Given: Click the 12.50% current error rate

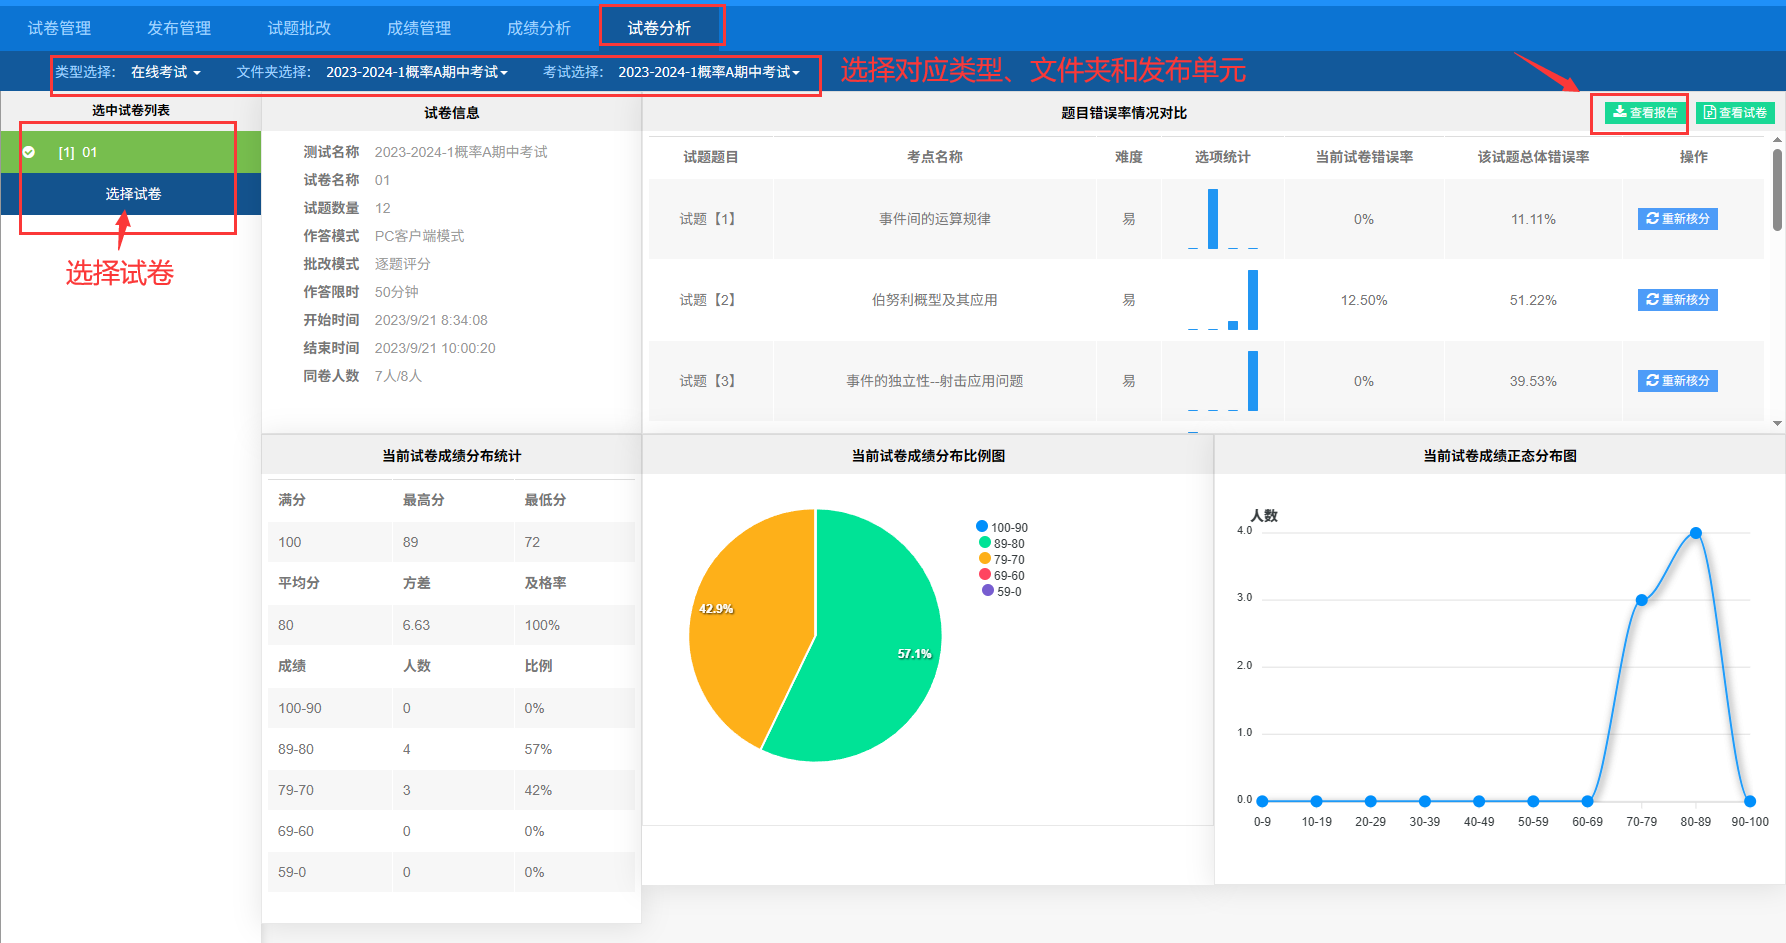Looking at the screenshot, I should point(1364,300).
